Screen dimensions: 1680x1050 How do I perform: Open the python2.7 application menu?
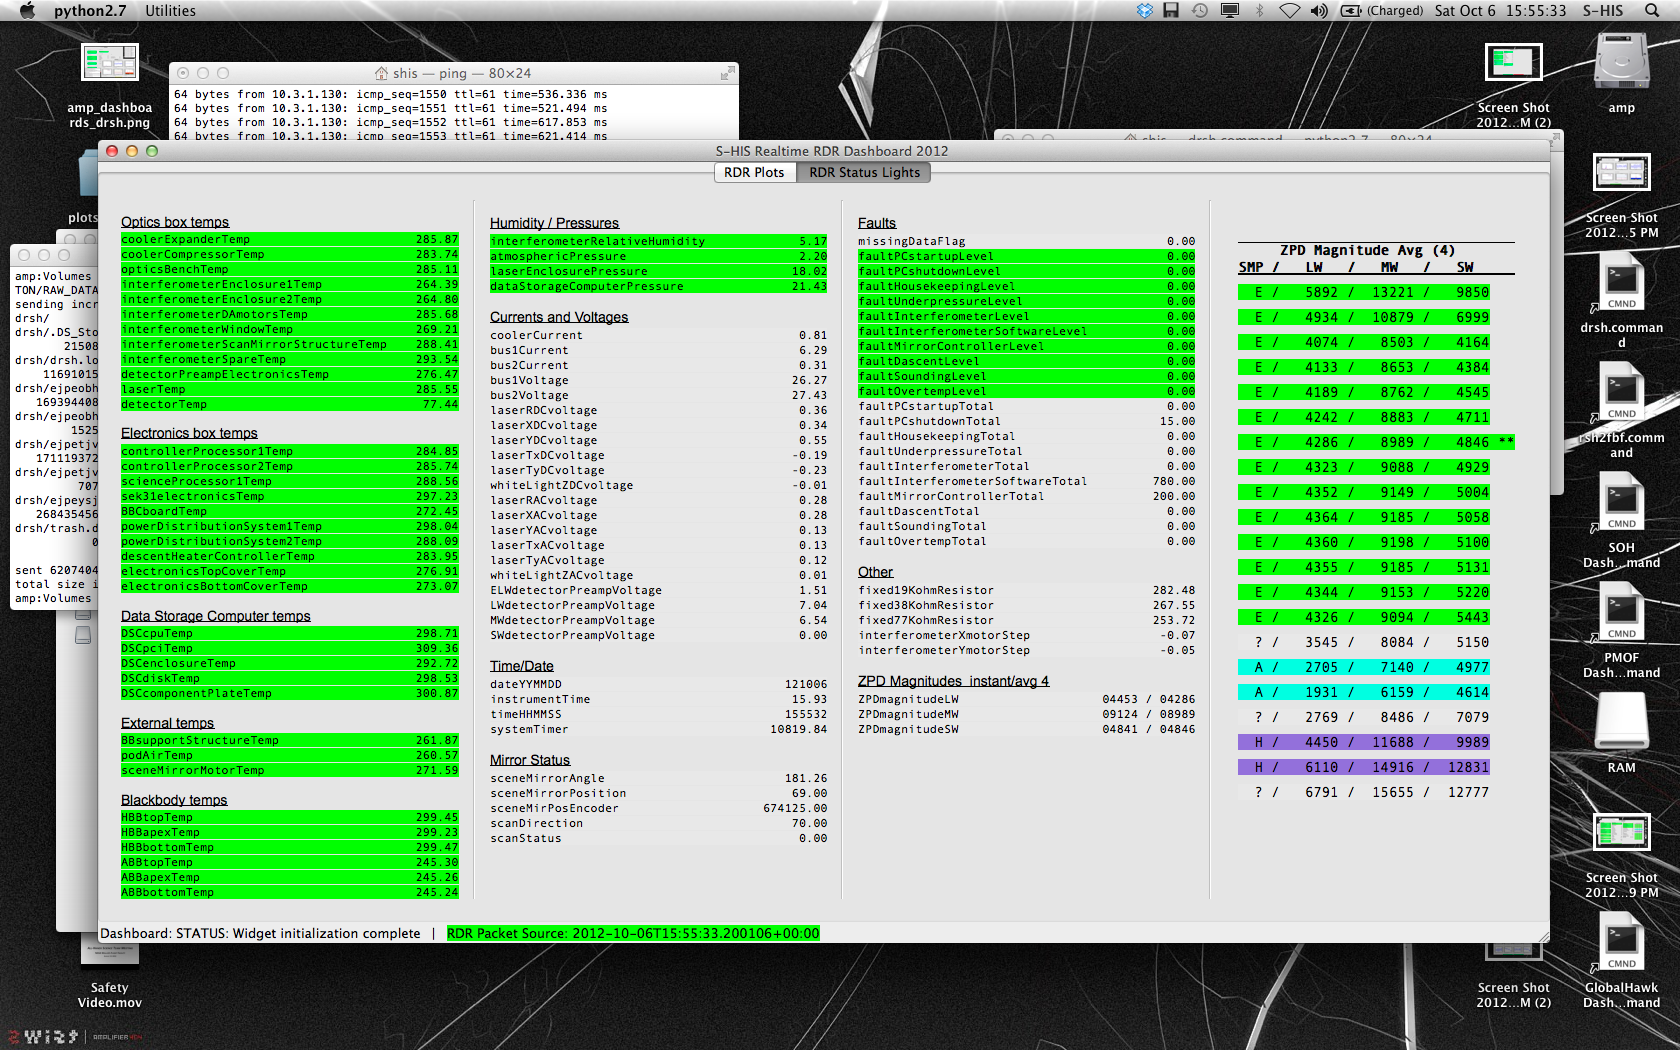[x=90, y=11]
